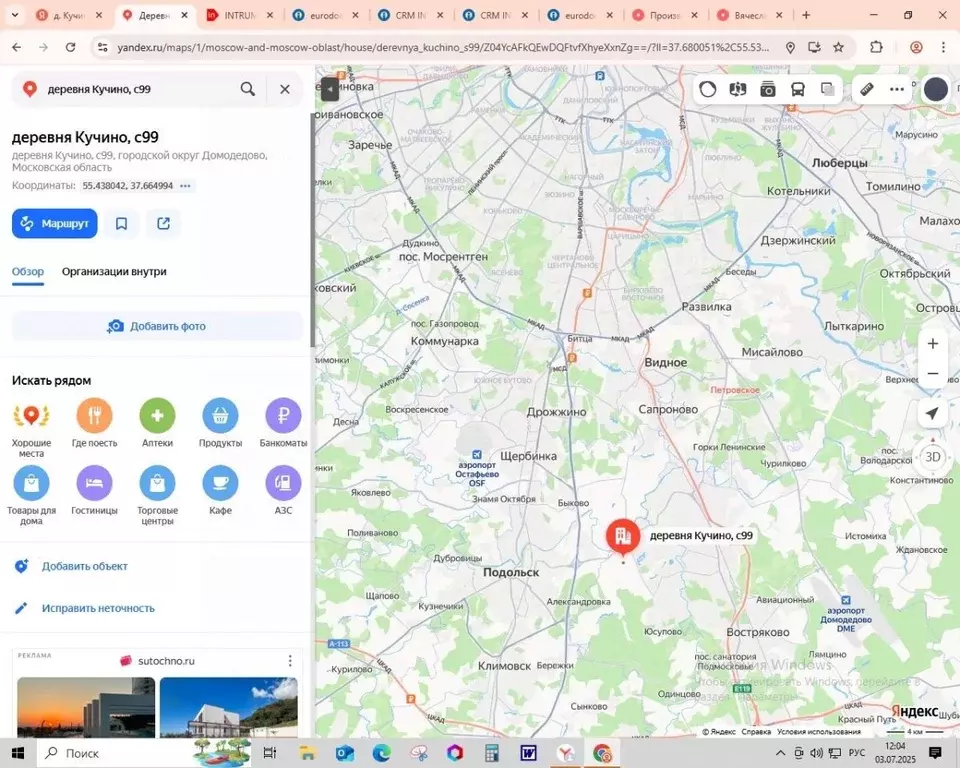Open the user profile avatar
The height and width of the screenshot is (768, 960).
click(936, 89)
